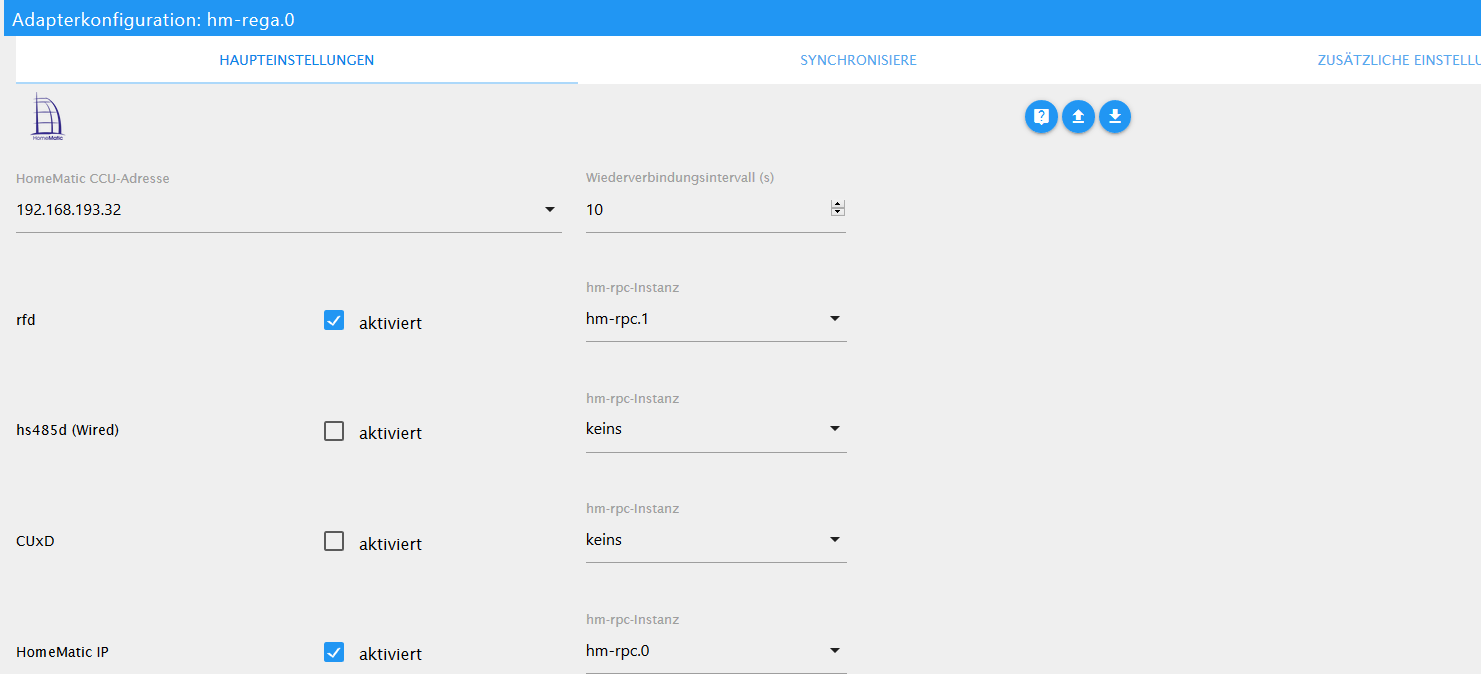Click the 'HomeMatic IP' row label
The width and height of the screenshot is (1481, 674).
click(x=63, y=652)
